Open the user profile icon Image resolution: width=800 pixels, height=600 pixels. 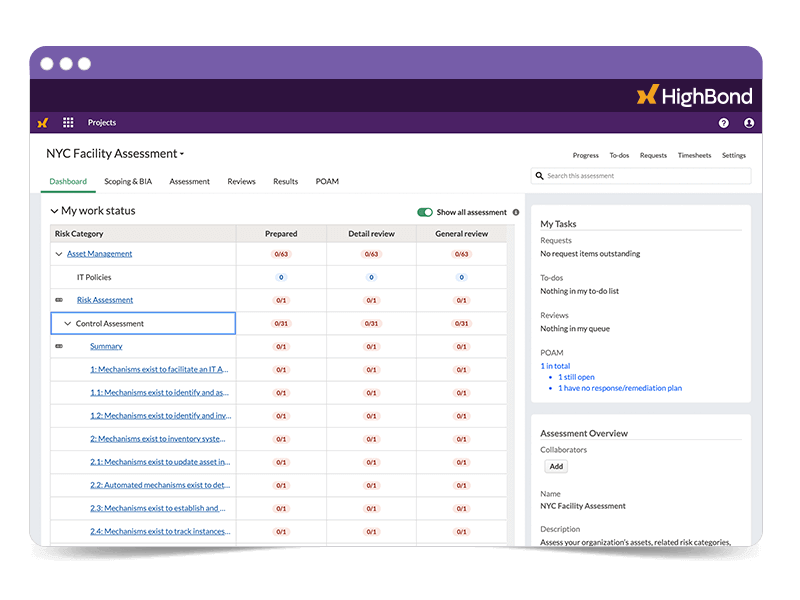coord(748,123)
